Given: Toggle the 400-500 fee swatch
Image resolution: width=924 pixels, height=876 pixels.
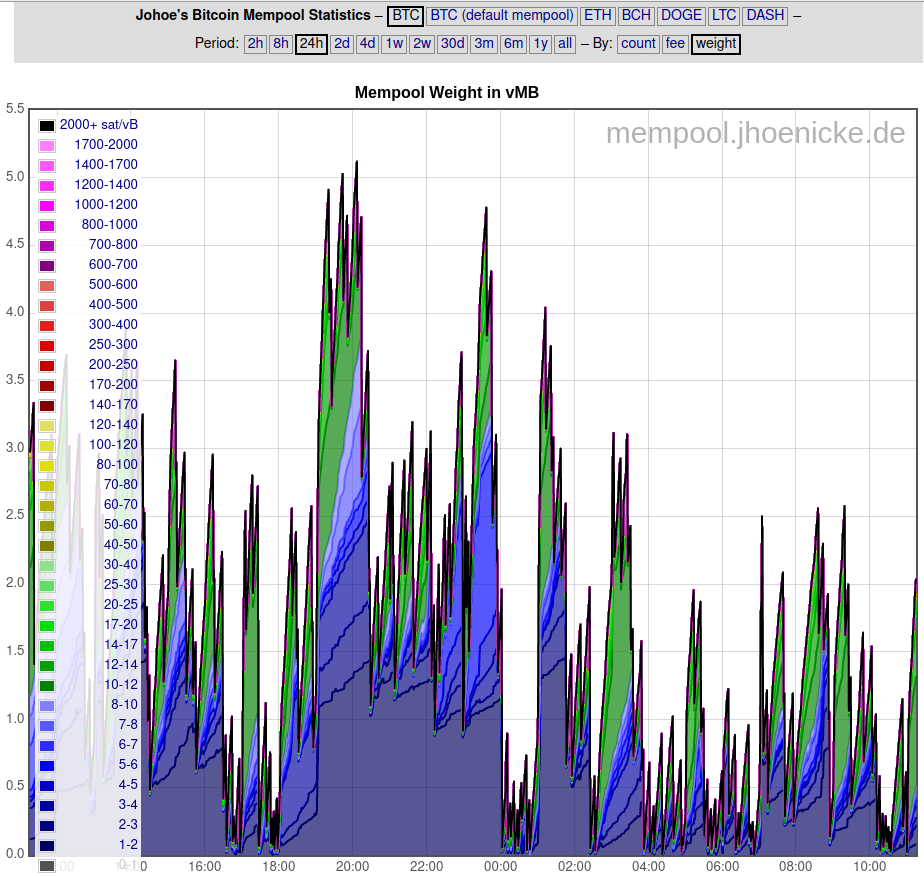Looking at the screenshot, I should click(x=47, y=306).
